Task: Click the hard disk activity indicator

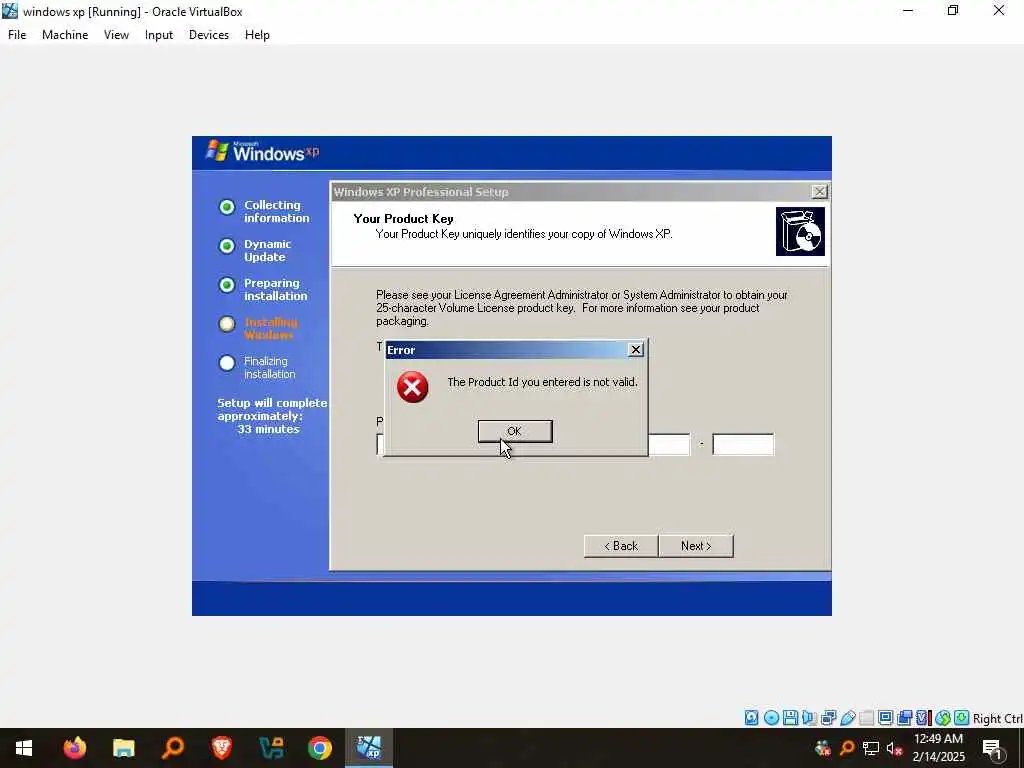Action: click(752, 718)
